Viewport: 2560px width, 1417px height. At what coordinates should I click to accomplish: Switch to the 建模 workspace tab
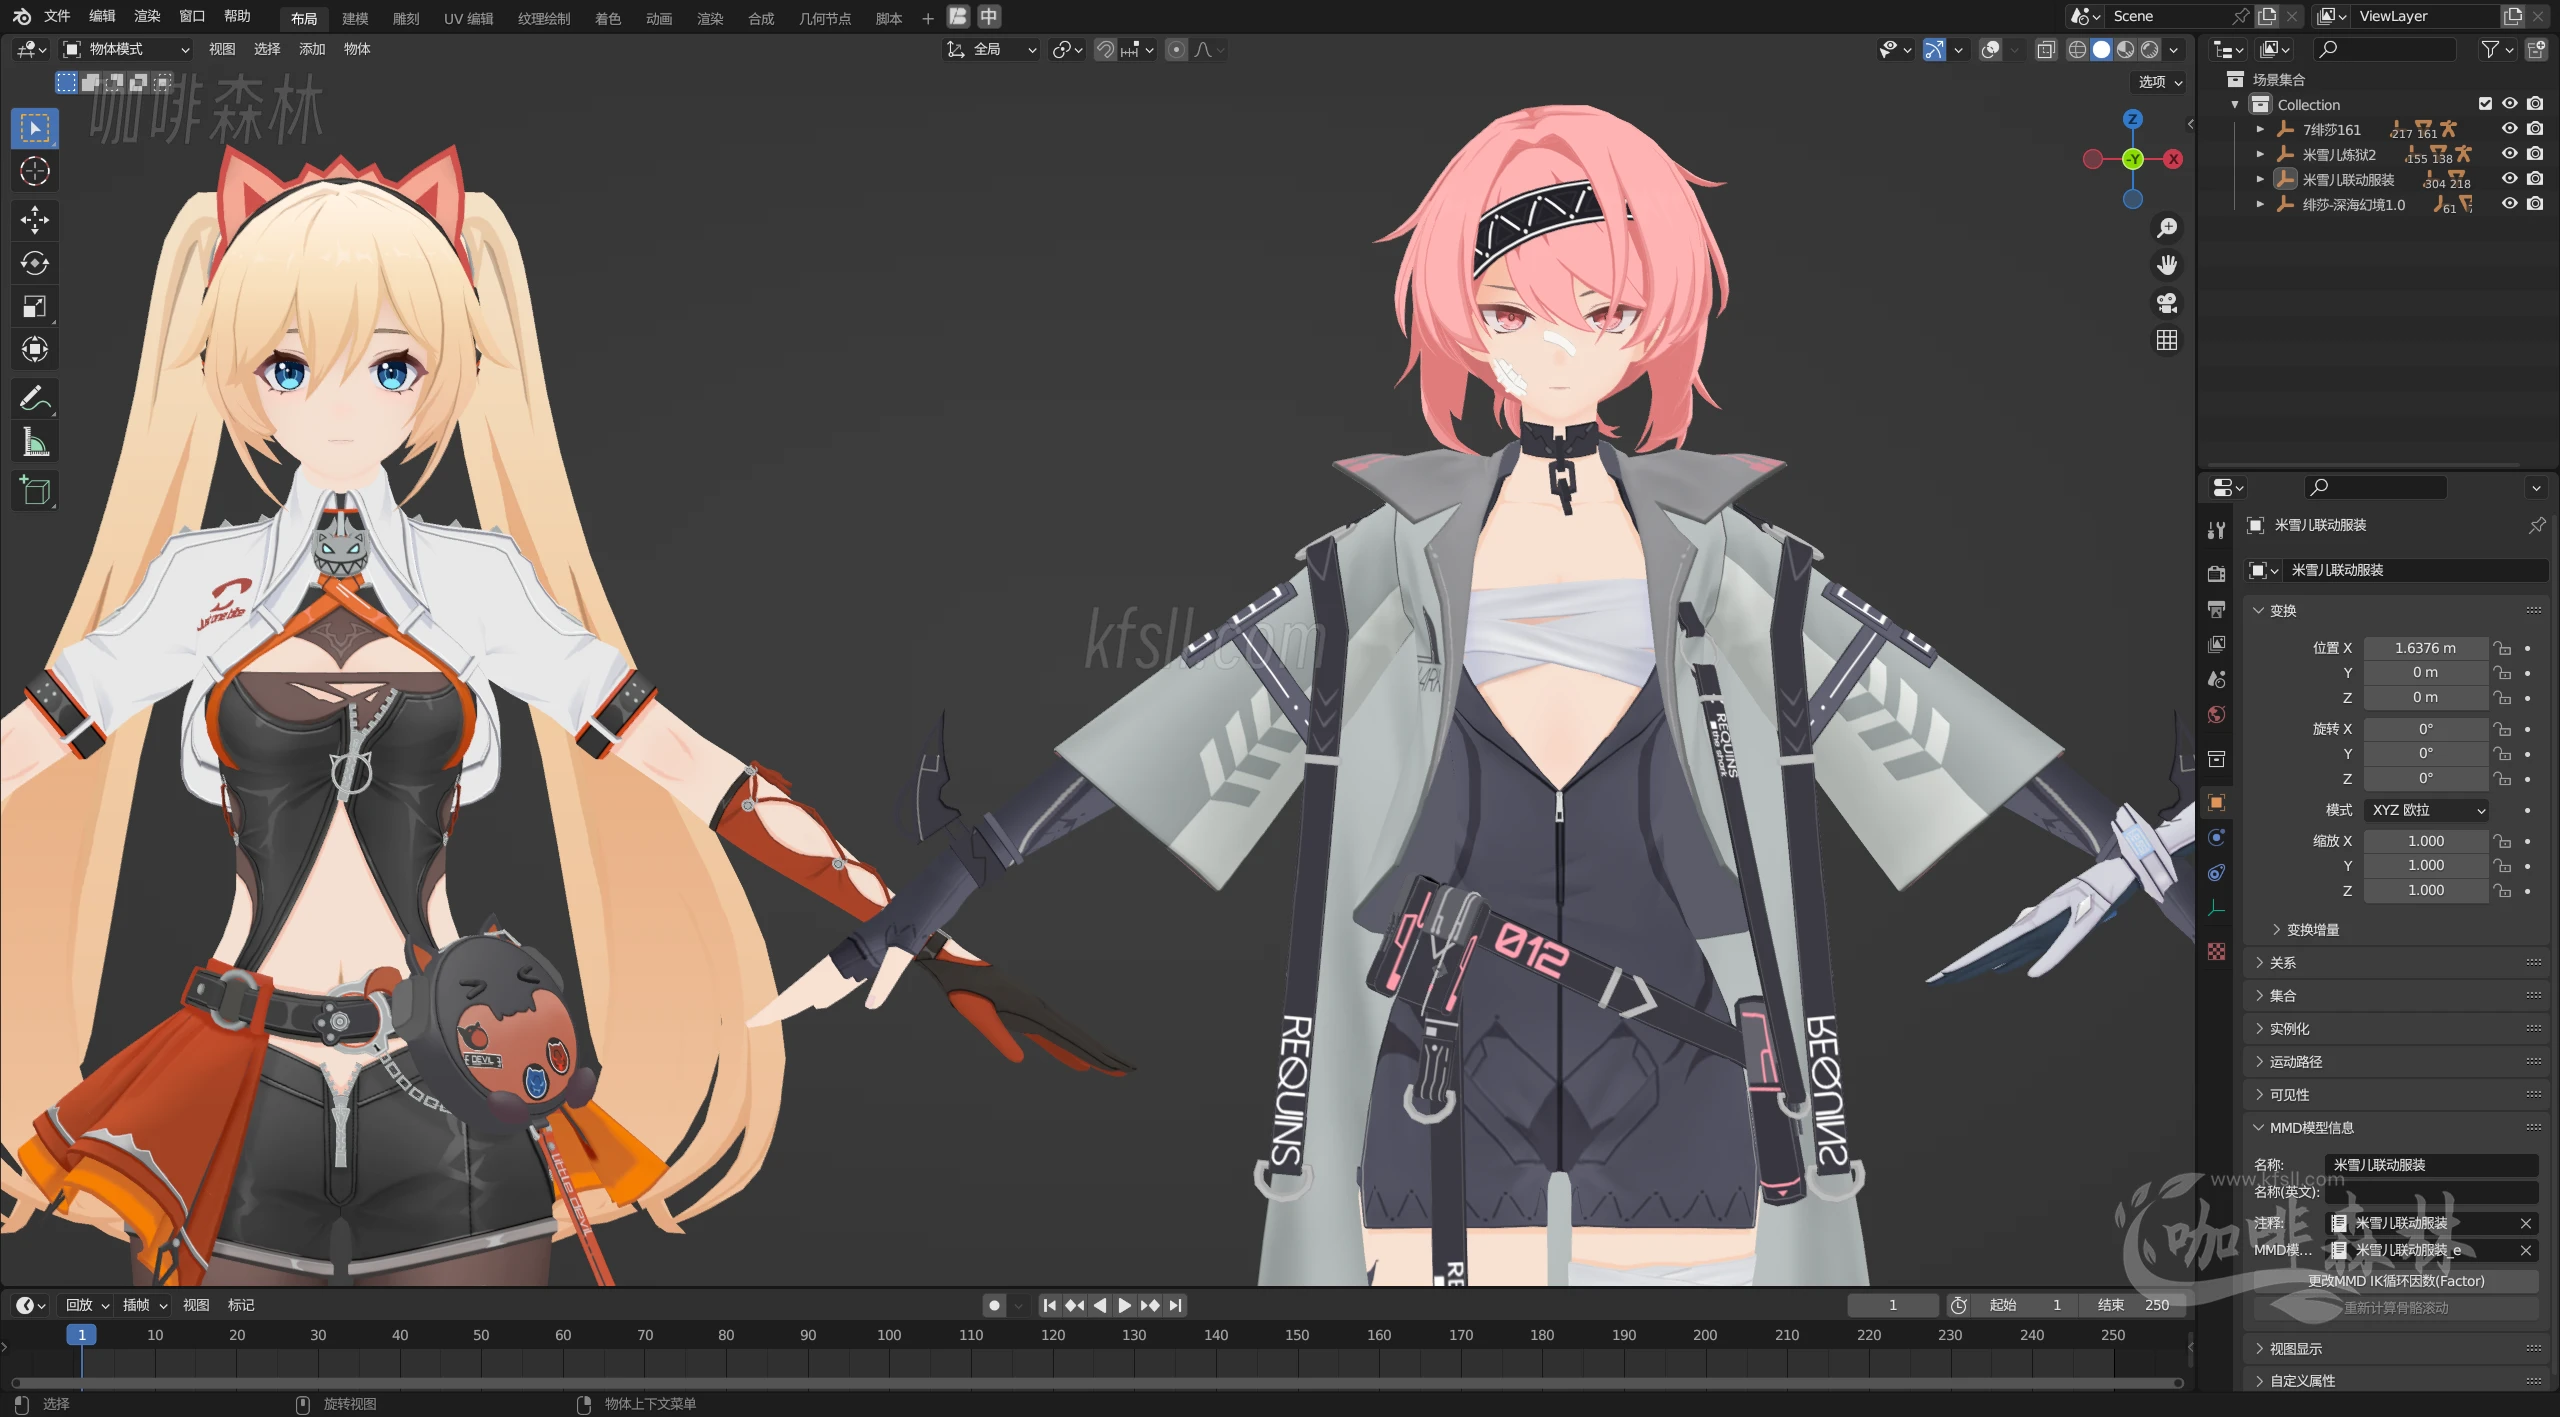355,18
